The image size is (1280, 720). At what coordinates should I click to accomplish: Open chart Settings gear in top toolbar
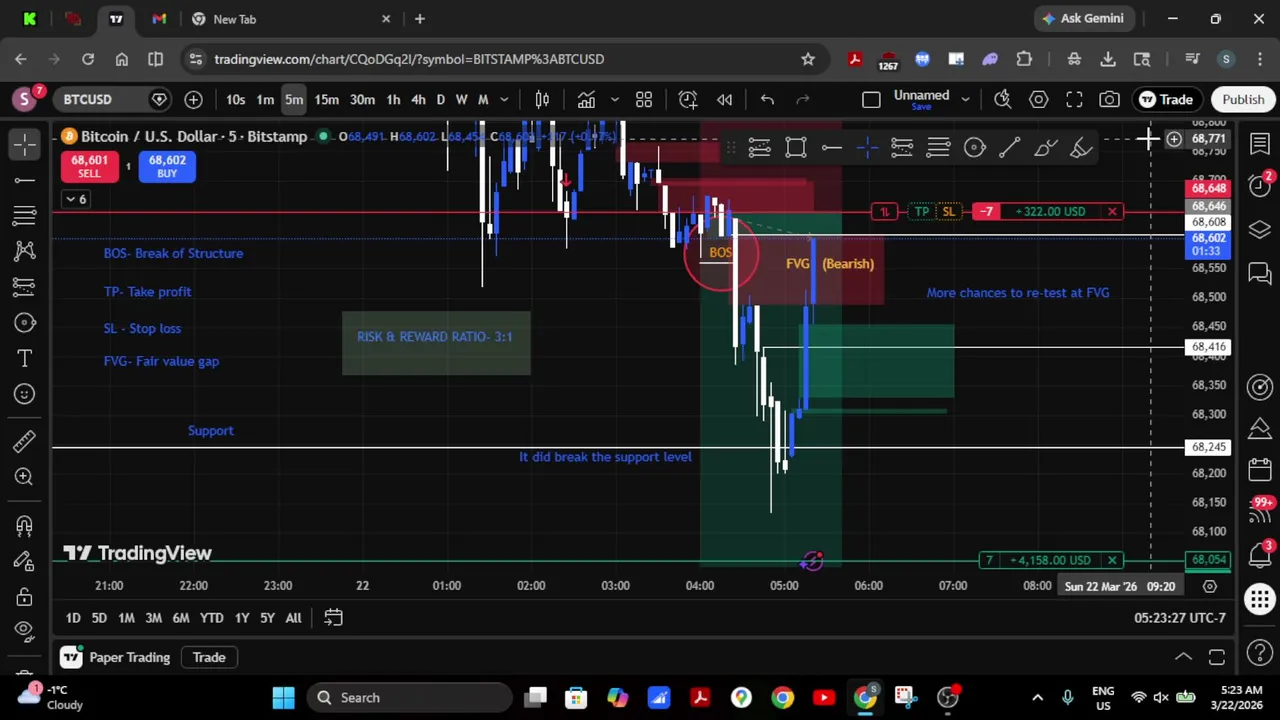click(x=1038, y=99)
